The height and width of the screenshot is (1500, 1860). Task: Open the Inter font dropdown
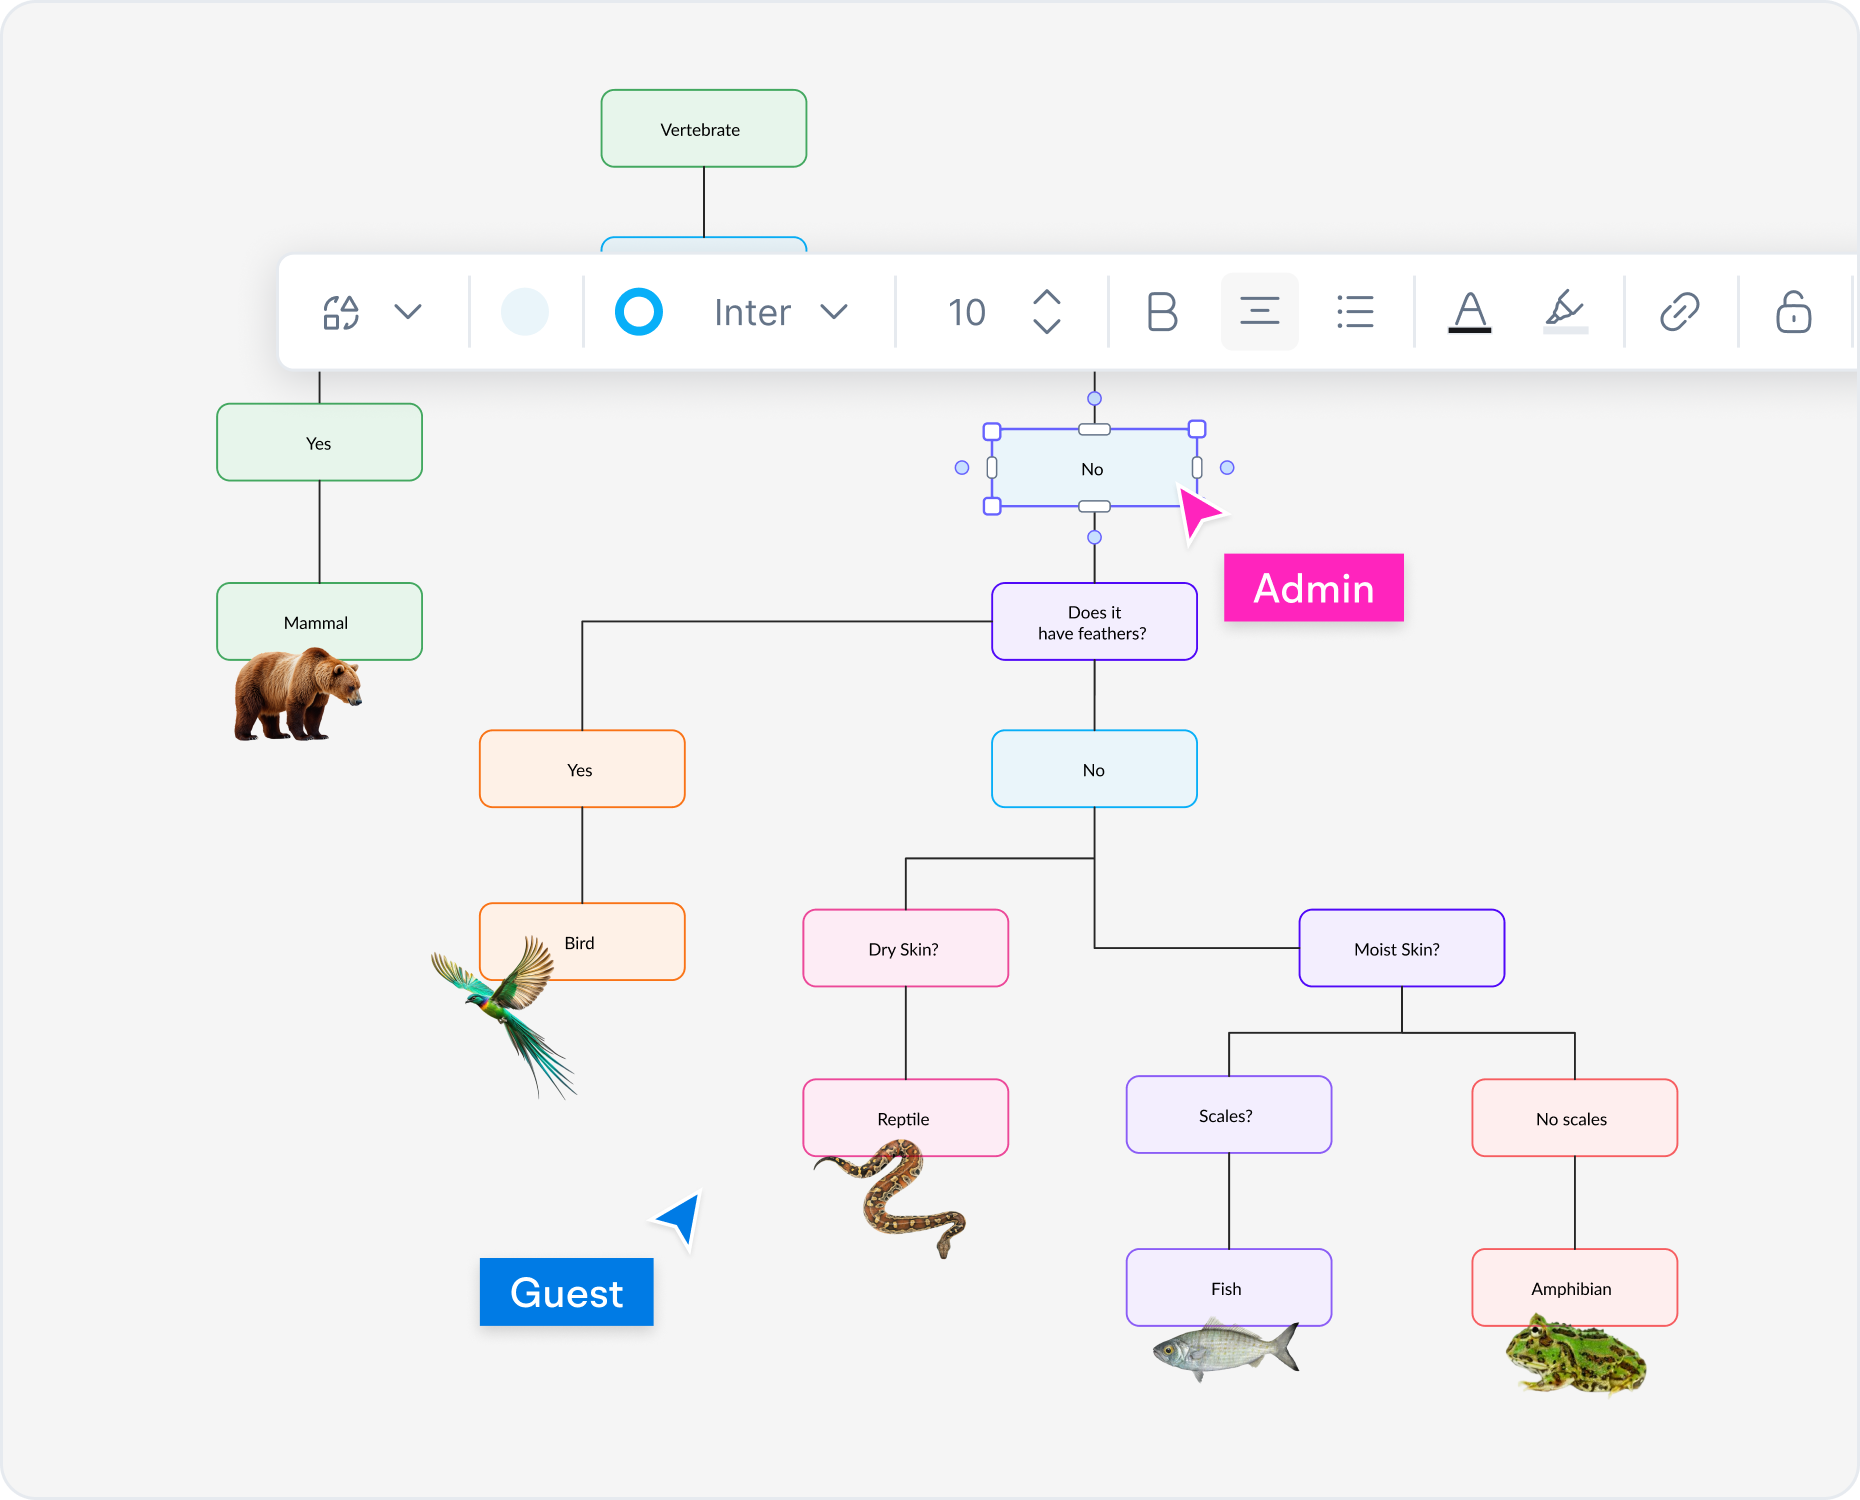pyautogui.click(x=781, y=312)
